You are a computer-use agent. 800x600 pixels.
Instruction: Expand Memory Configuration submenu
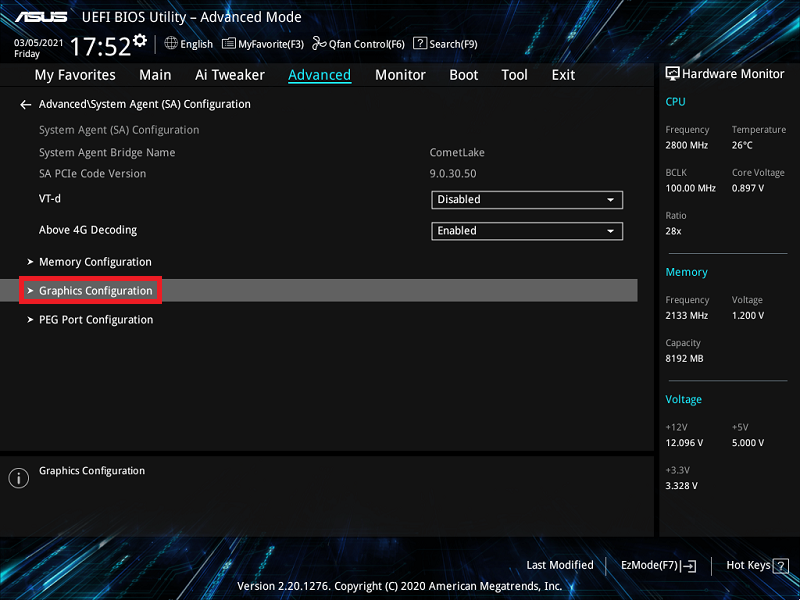pos(95,262)
